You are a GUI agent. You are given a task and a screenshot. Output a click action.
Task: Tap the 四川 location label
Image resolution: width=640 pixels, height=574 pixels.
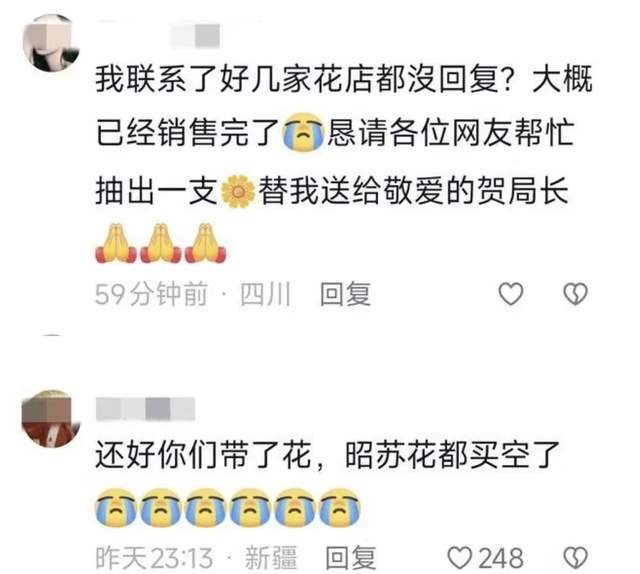tap(265, 294)
